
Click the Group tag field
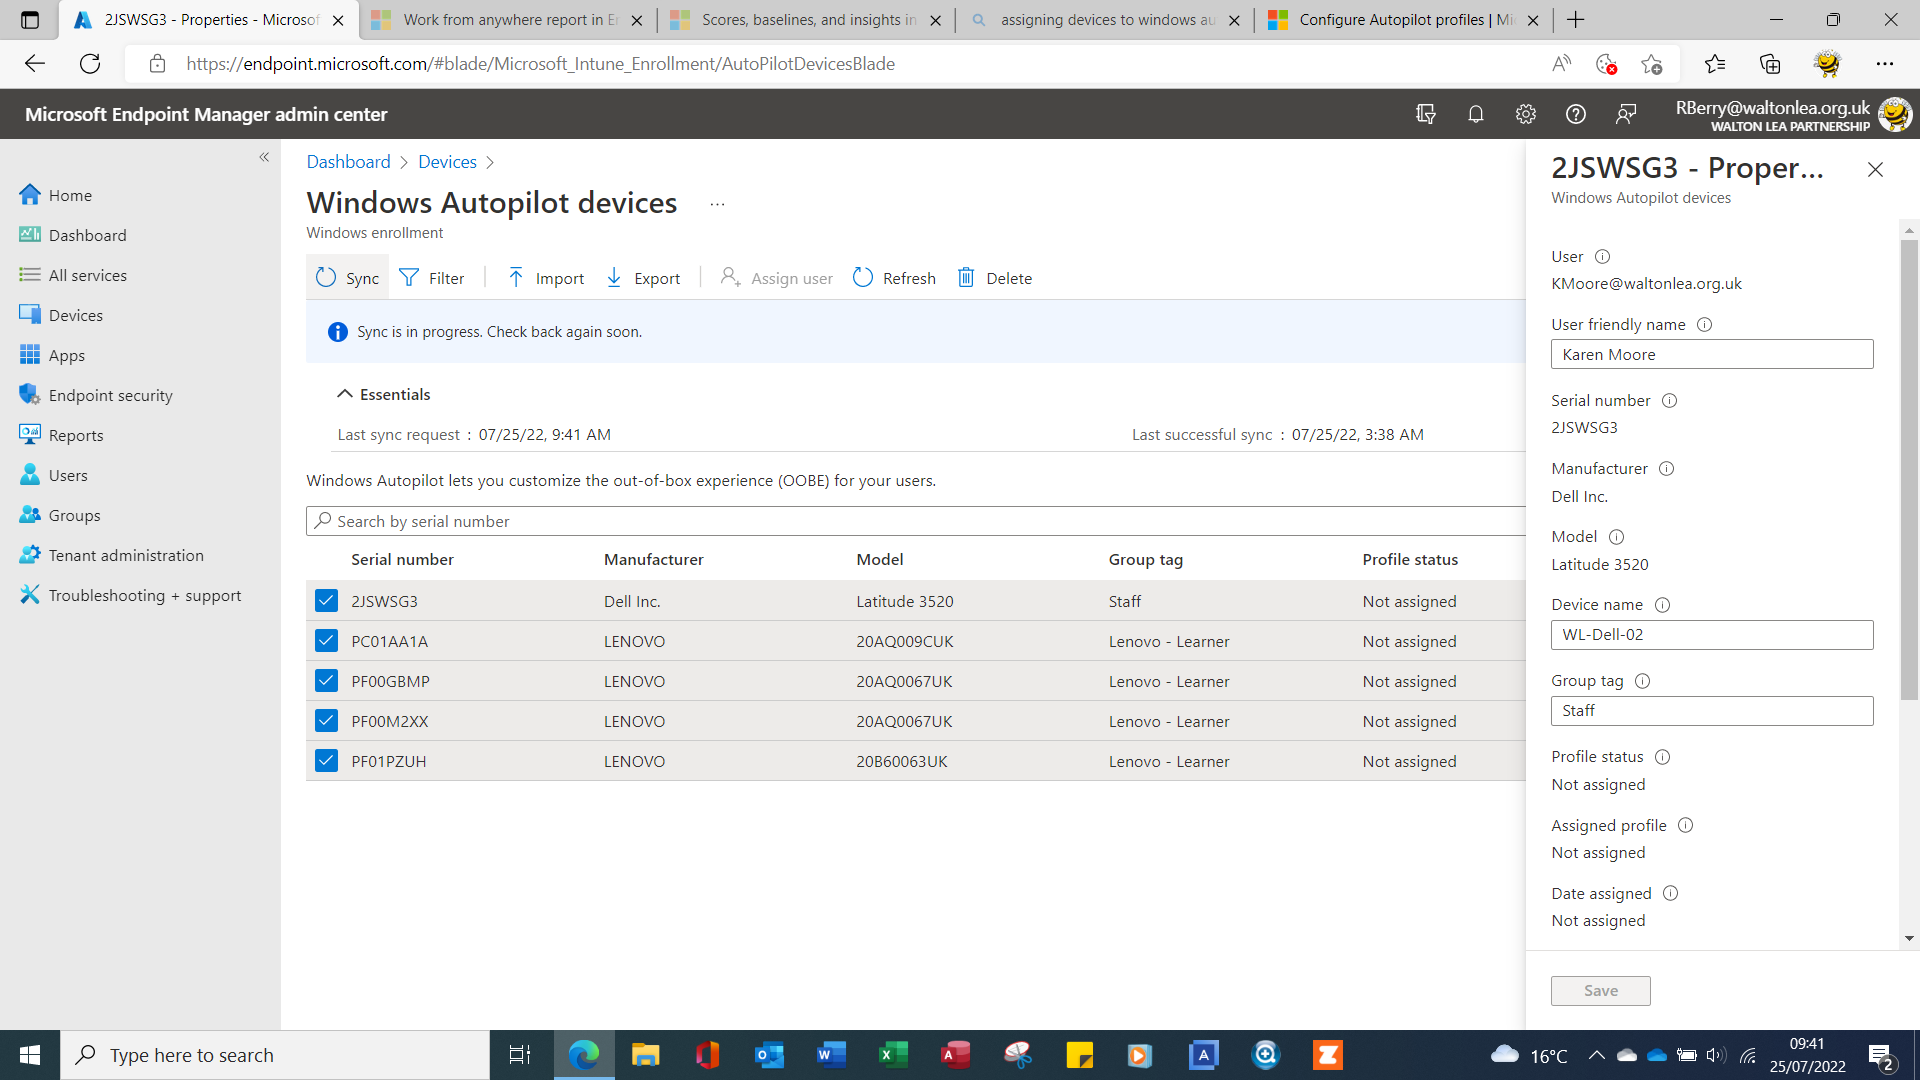(x=1712, y=711)
